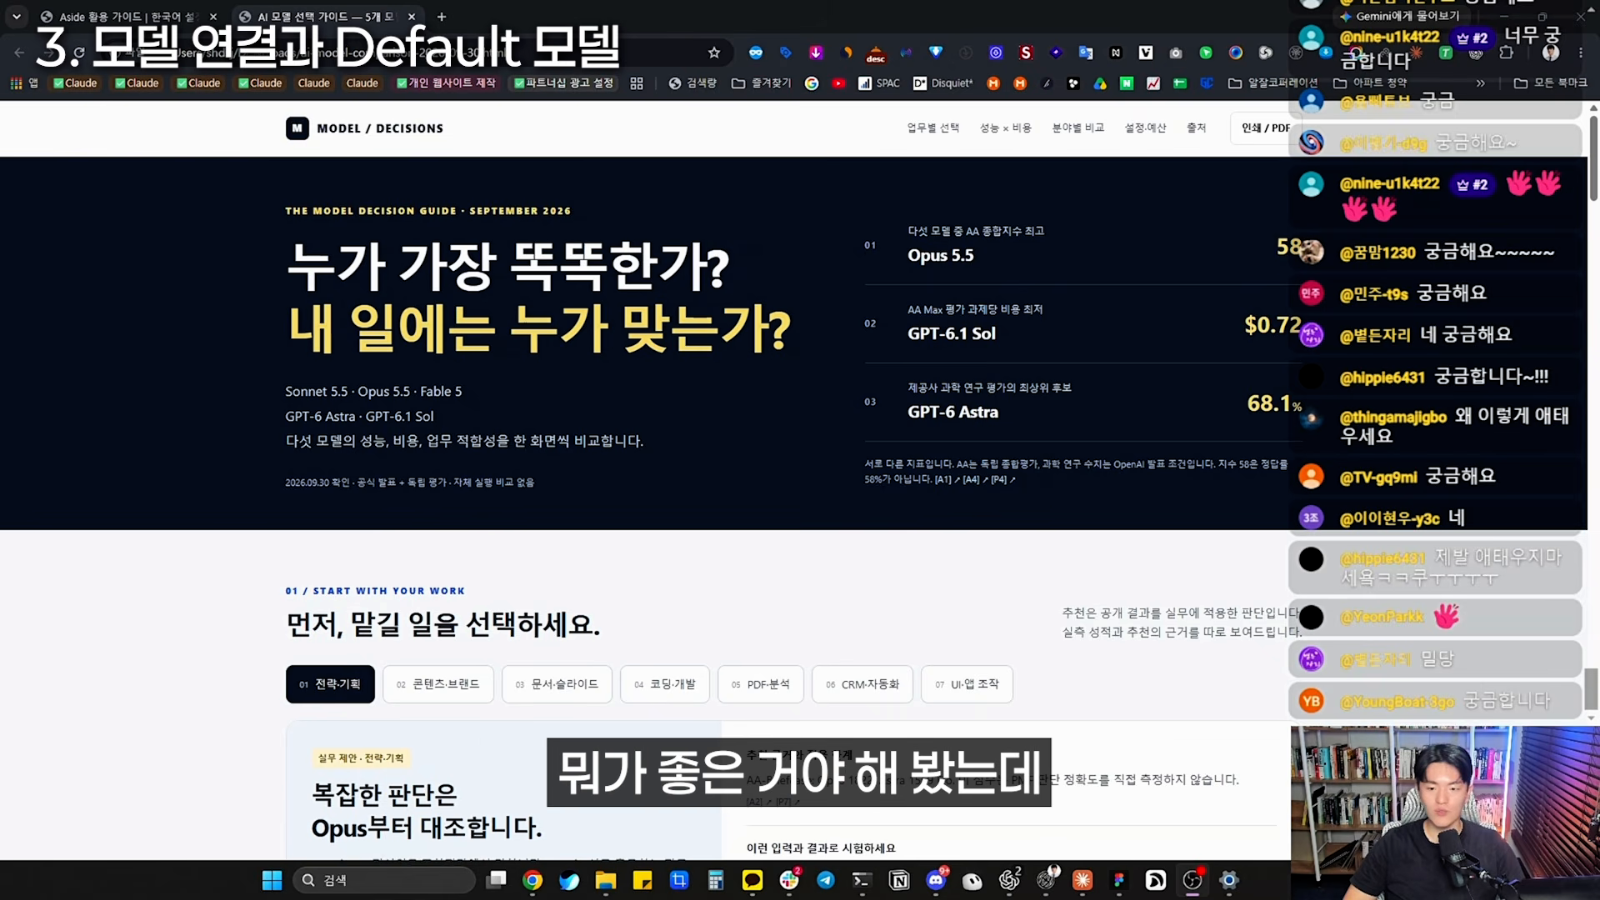Click the red 'desc' extension icon
The image size is (1600, 900).
tap(876, 54)
